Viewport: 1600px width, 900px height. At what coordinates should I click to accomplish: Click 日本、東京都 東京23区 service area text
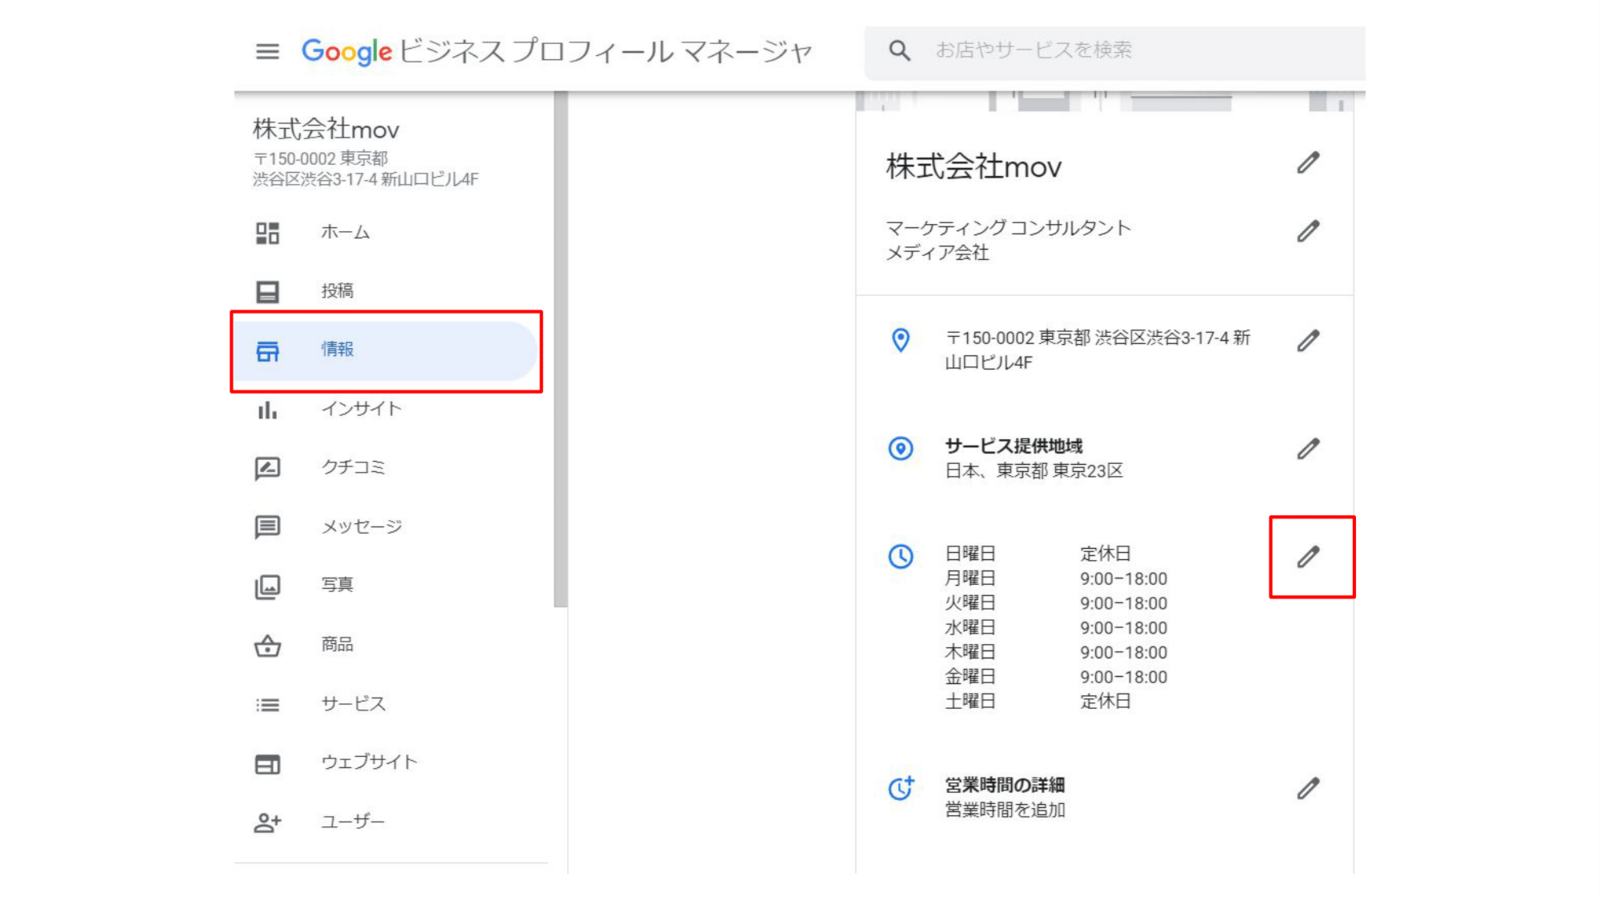pos(1034,471)
